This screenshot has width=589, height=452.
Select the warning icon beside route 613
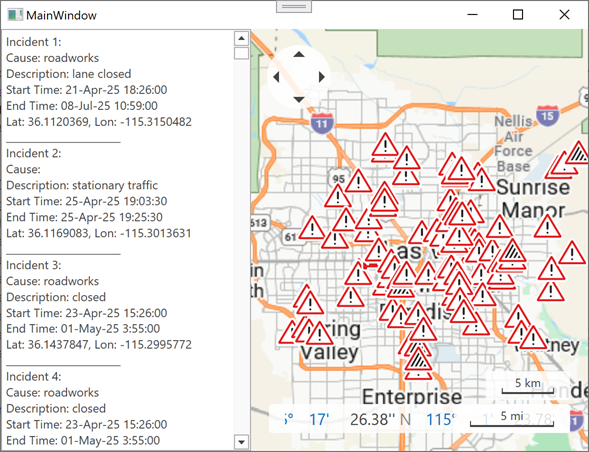(x=311, y=228)
